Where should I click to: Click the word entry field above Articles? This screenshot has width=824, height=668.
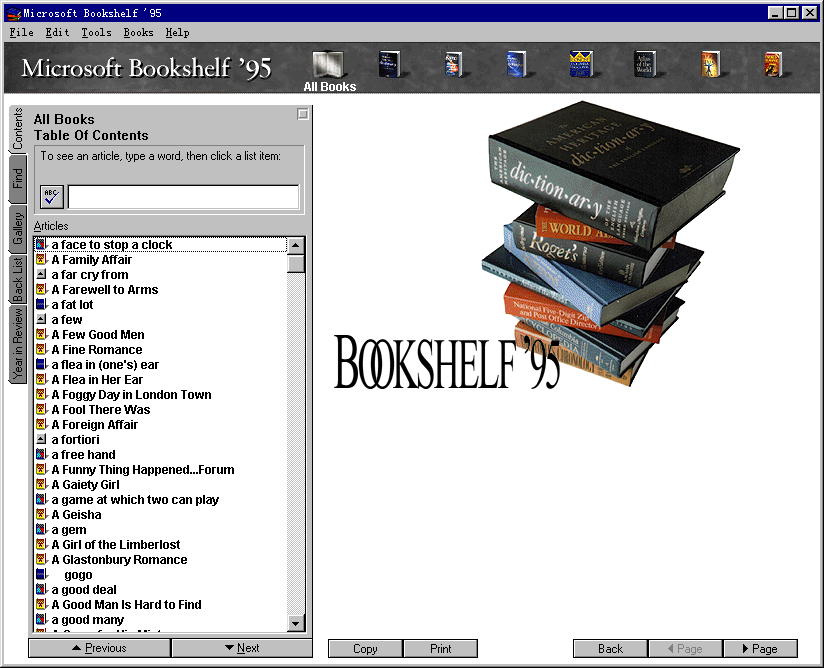pos(183,197)
